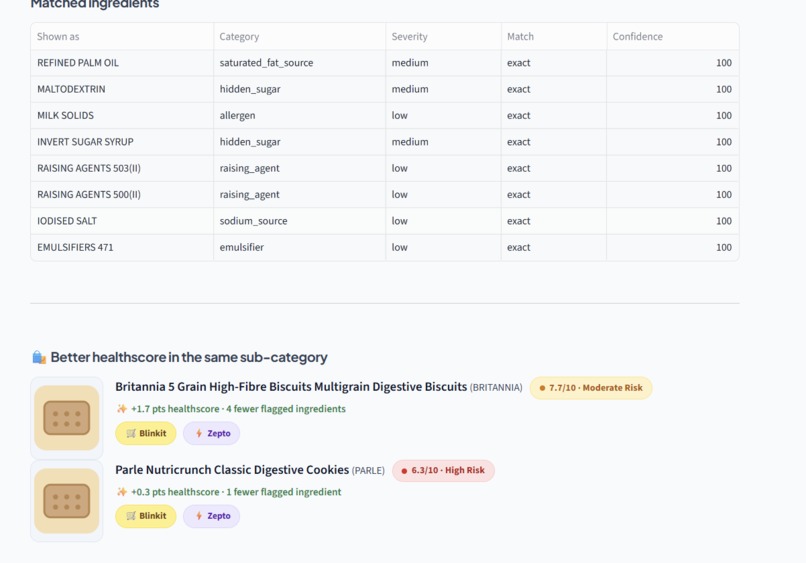Open Blinkit link for Parle Nutricrunch cookies

pos(145,516)
